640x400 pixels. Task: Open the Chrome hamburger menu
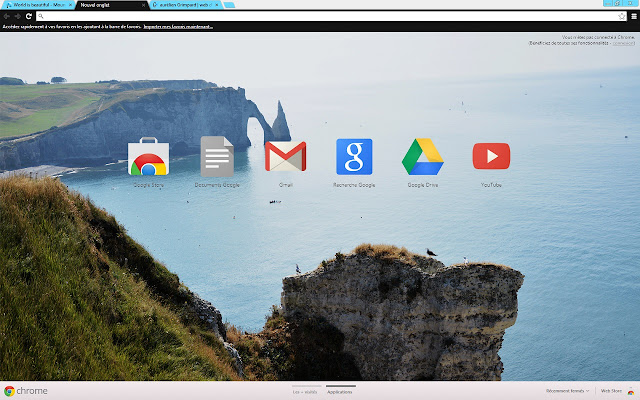634,16
